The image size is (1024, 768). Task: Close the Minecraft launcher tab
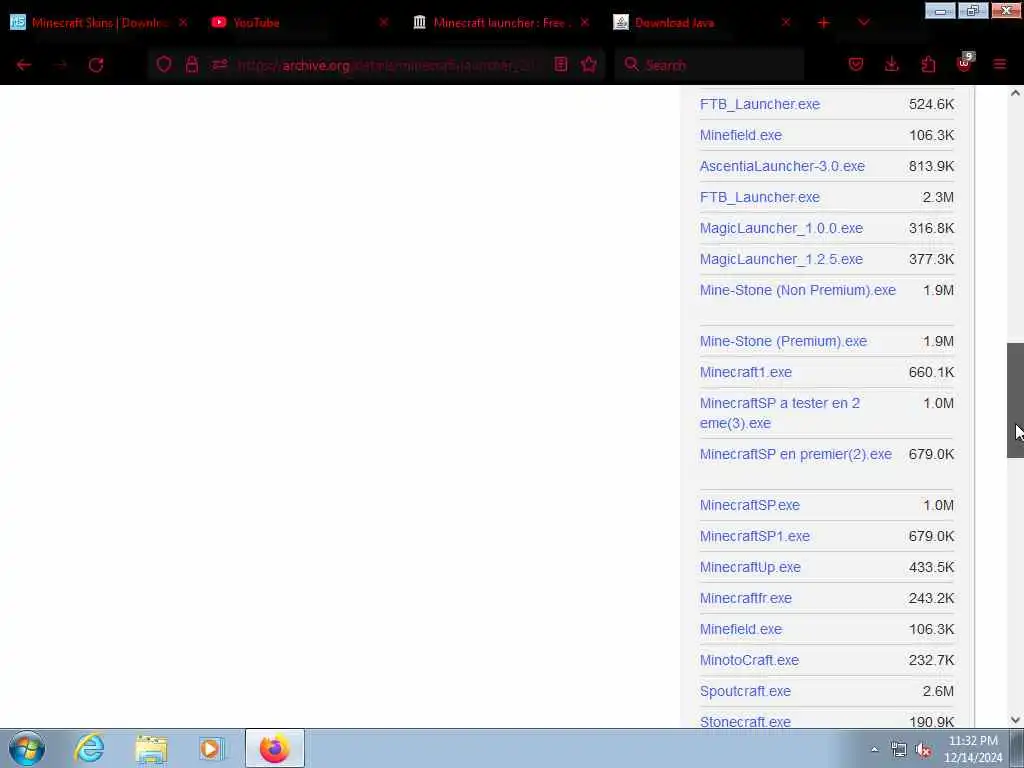click(x=584, y=22)
